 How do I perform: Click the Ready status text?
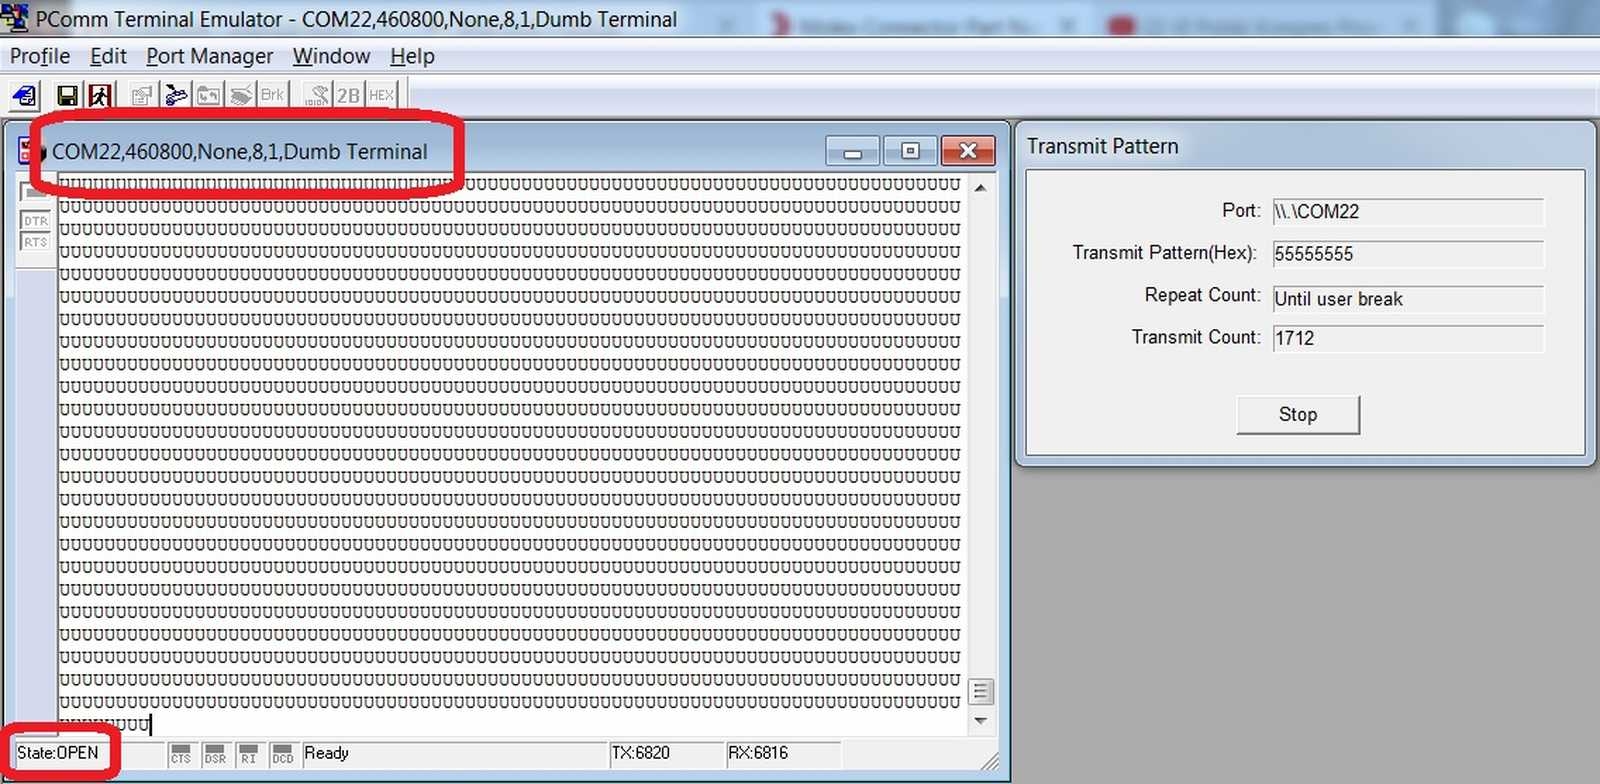click(x=326, y=753)
